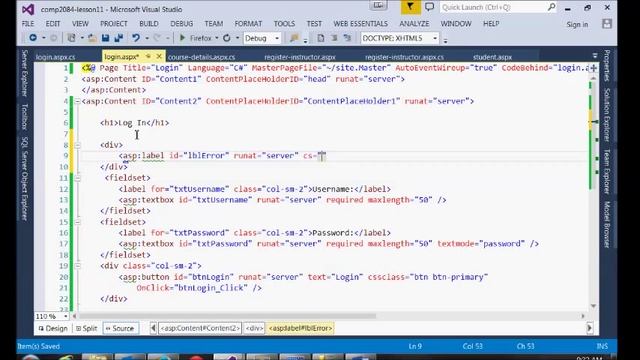Open the Server Explorer side panel
Image resolution: width=640 pixels, height=360 pixels.
[x=25, y=73]
